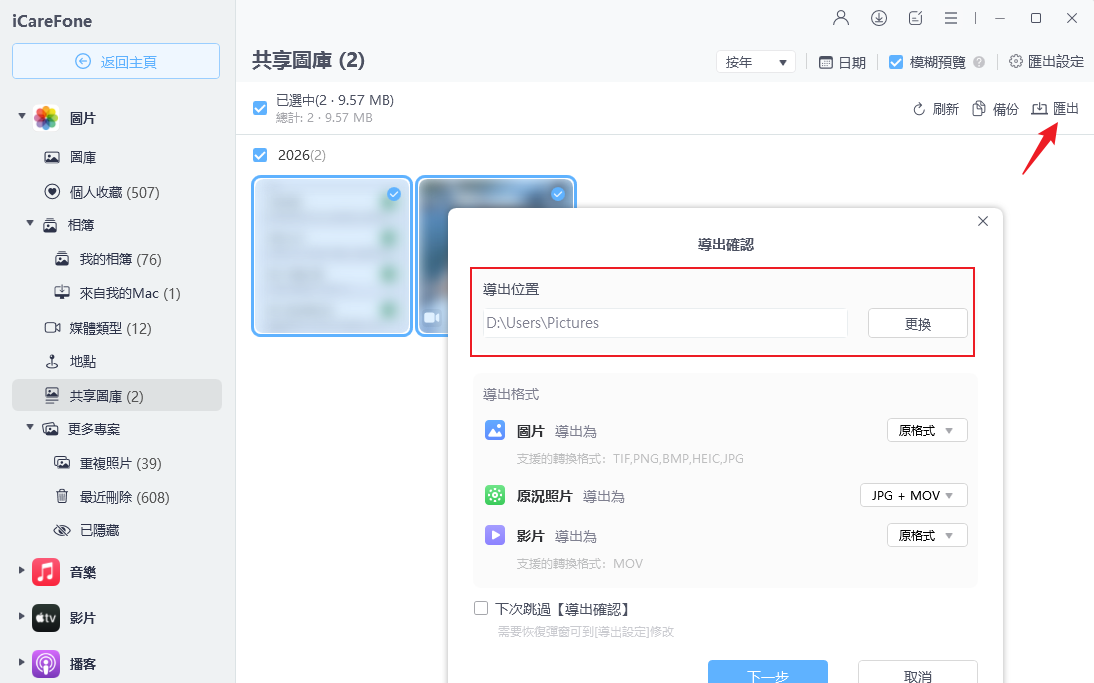Enable skip export confirmation next time
The height and width of the screenshot is (683, 1094).
point(481,607)
